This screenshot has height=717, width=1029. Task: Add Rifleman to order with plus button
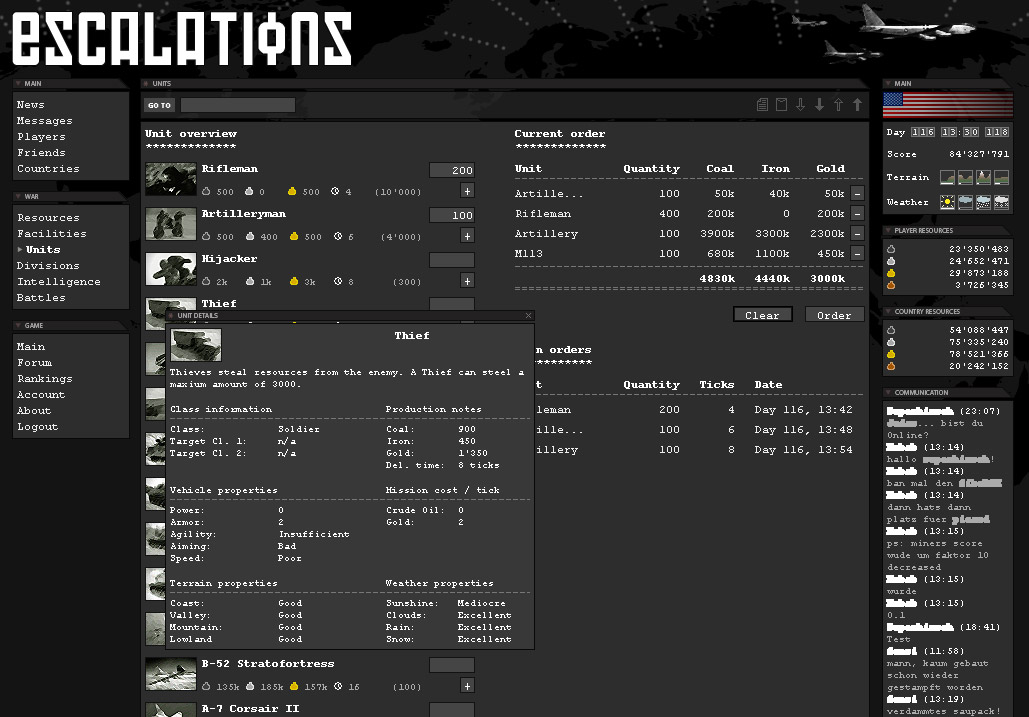[x=467, y=191]
